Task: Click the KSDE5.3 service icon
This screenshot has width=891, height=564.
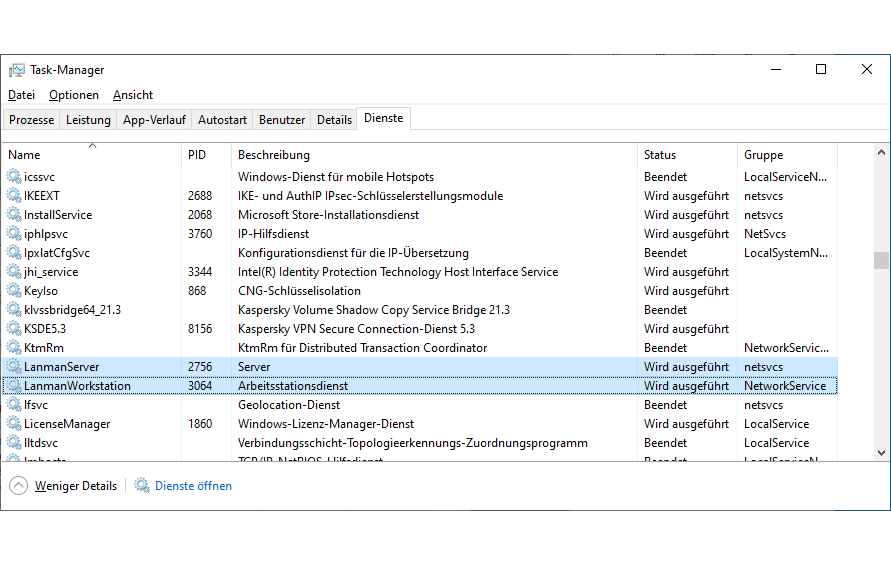Action: [x=14, y=329]
